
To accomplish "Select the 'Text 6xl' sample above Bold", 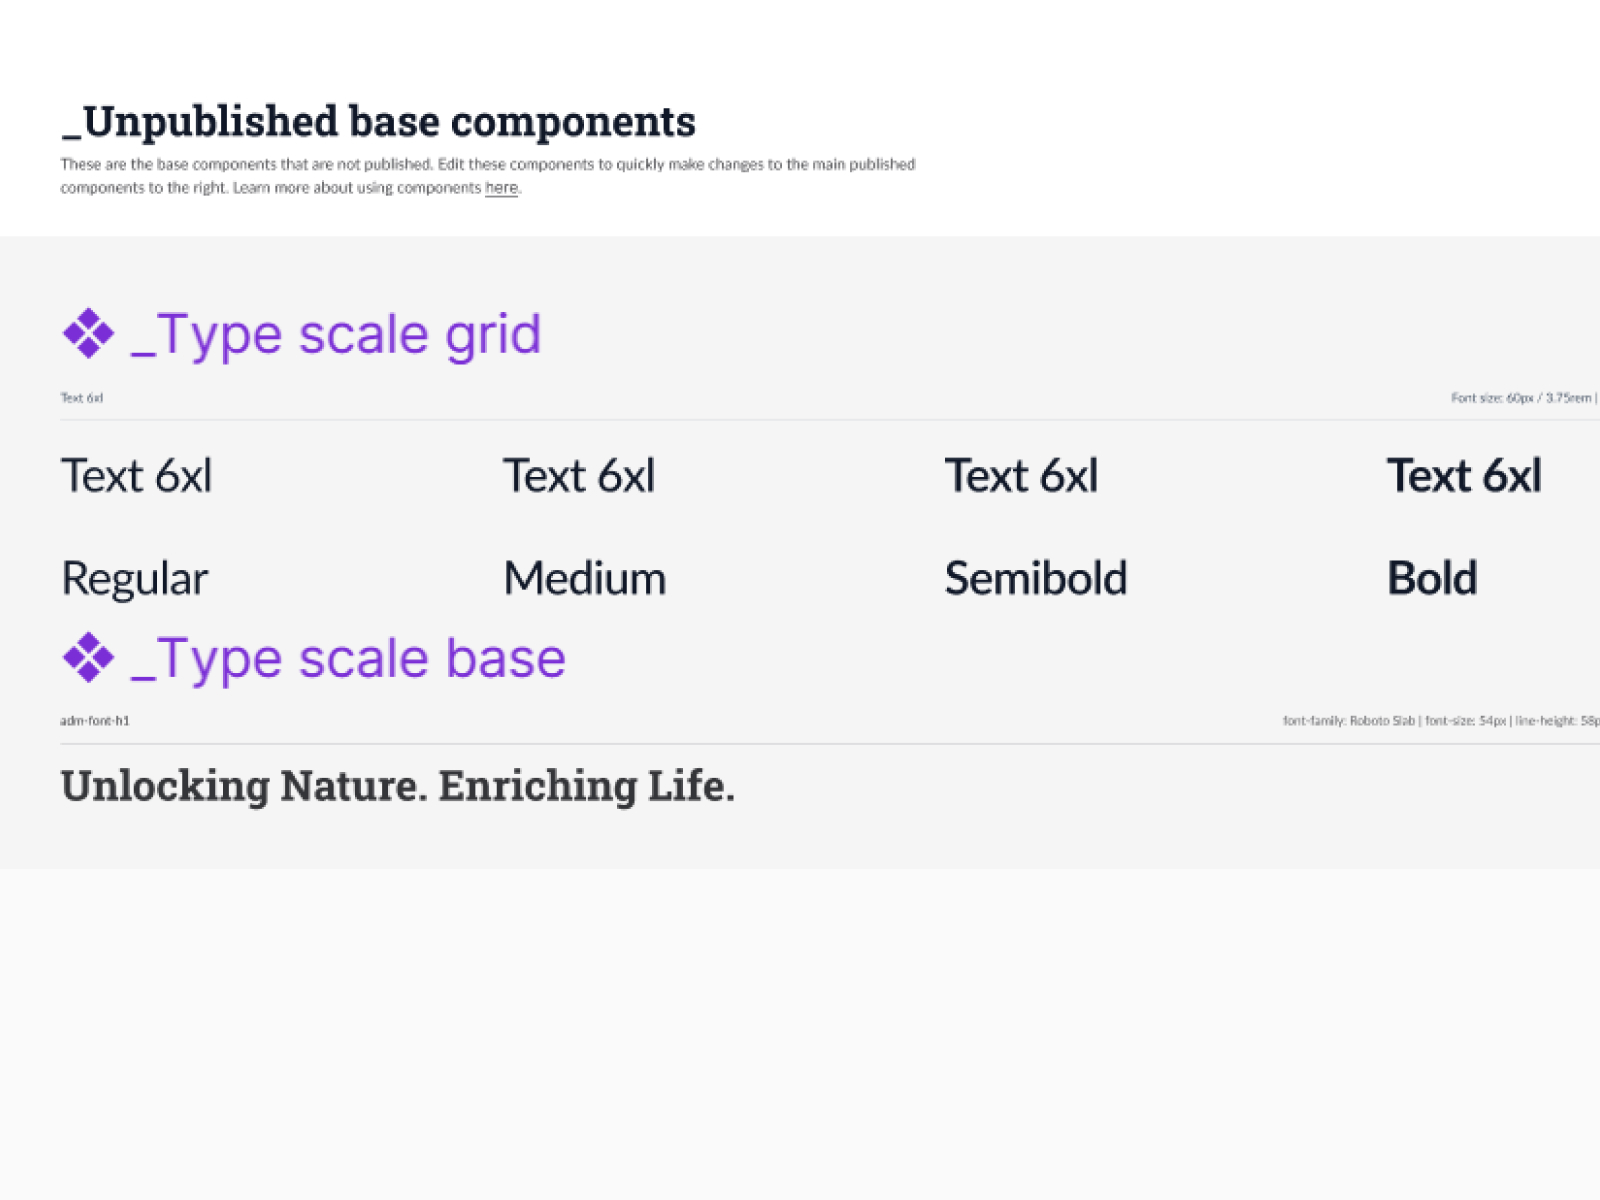I will (x=1463, y=476).
